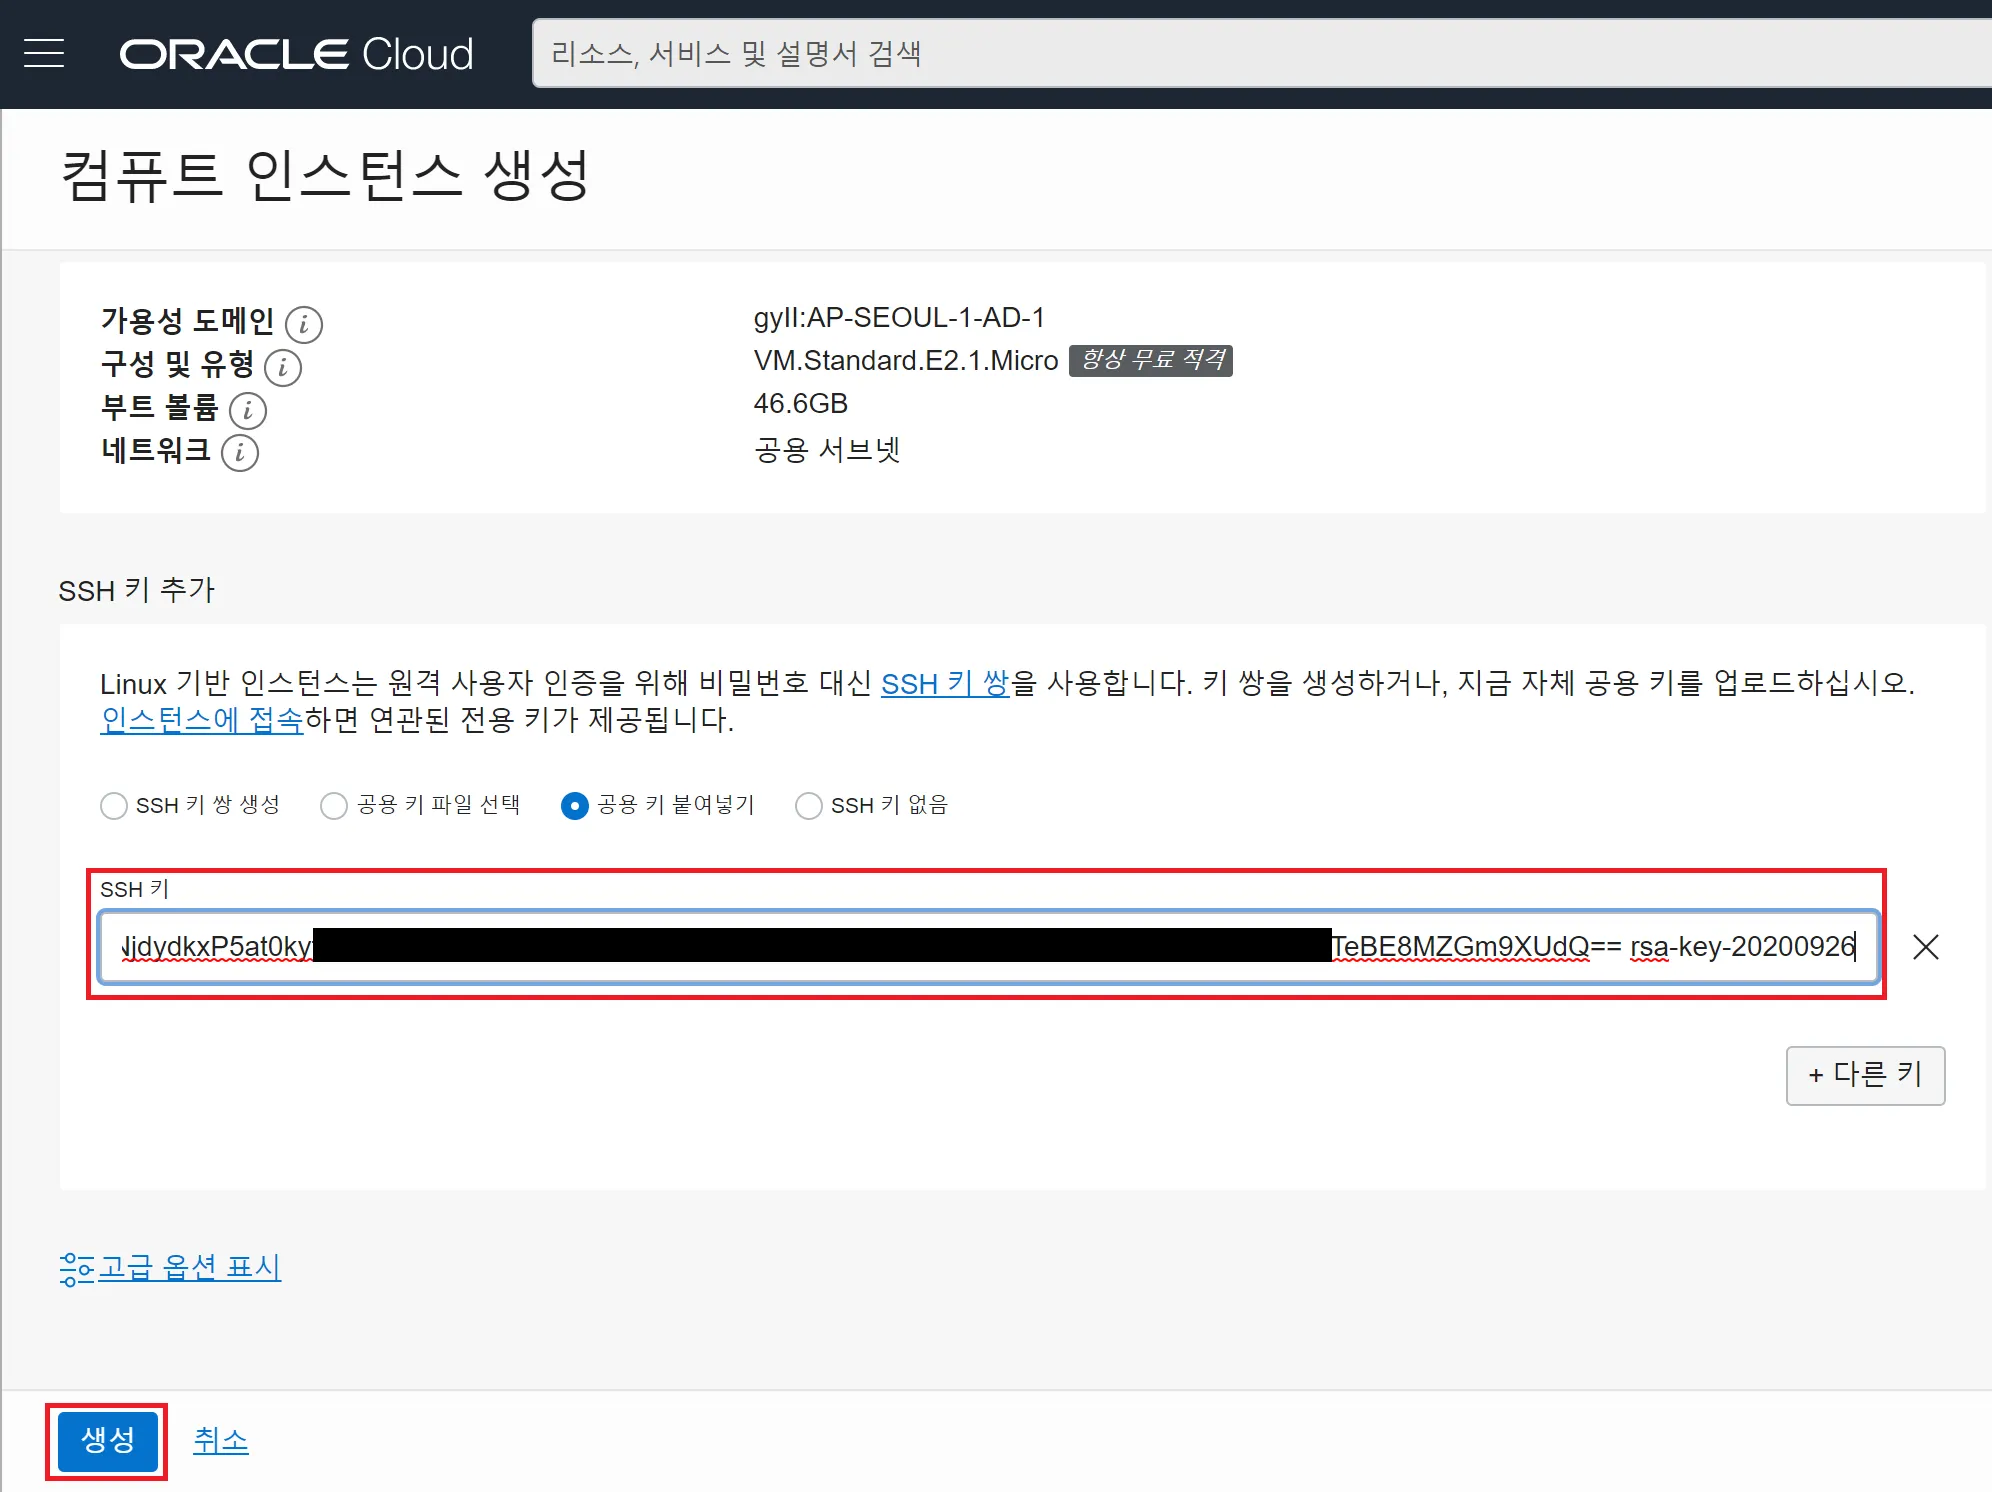1992x1492 pixels.
Task: Select SSH 키 없음 radio option
Action: [808, 805]
